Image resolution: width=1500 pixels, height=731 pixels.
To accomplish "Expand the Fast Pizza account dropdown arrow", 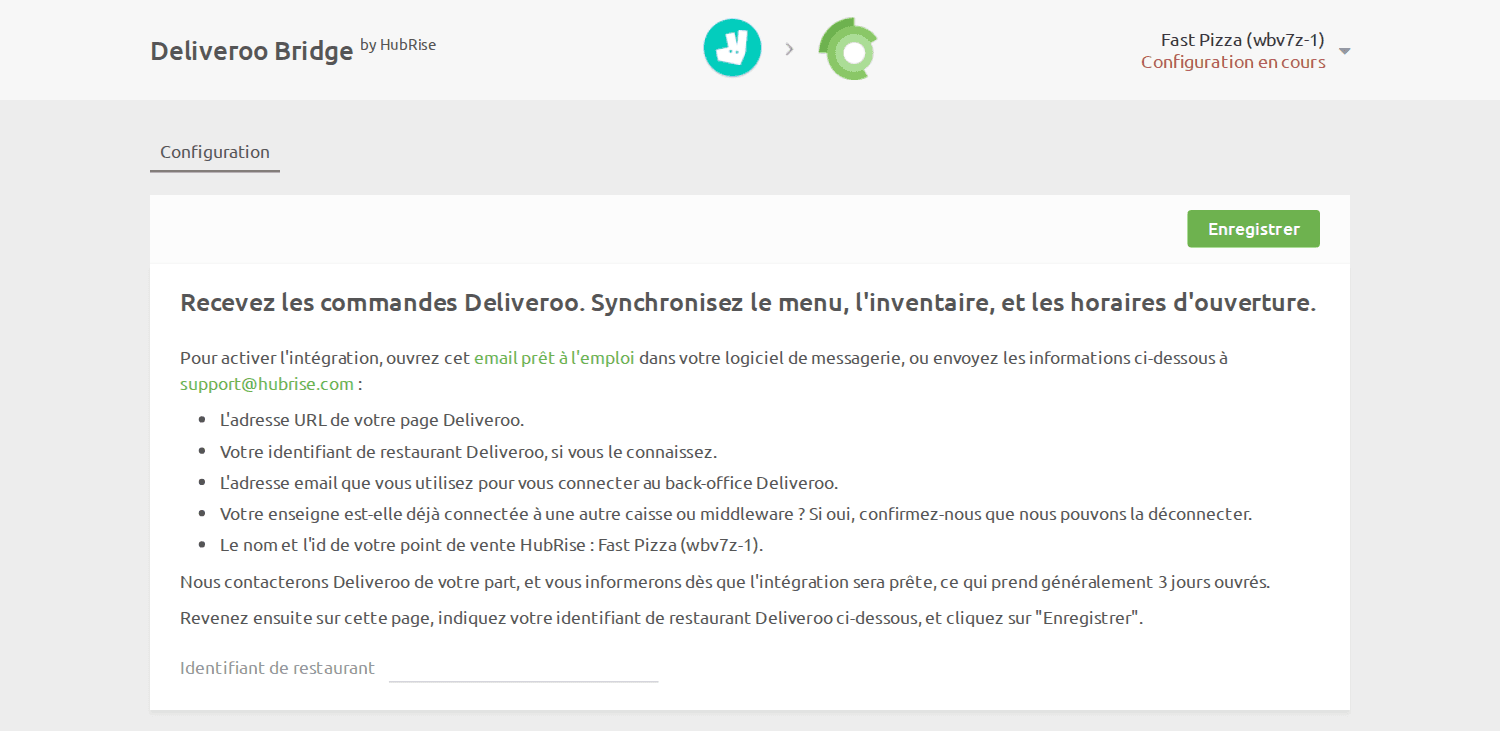I will point(1344,51).
